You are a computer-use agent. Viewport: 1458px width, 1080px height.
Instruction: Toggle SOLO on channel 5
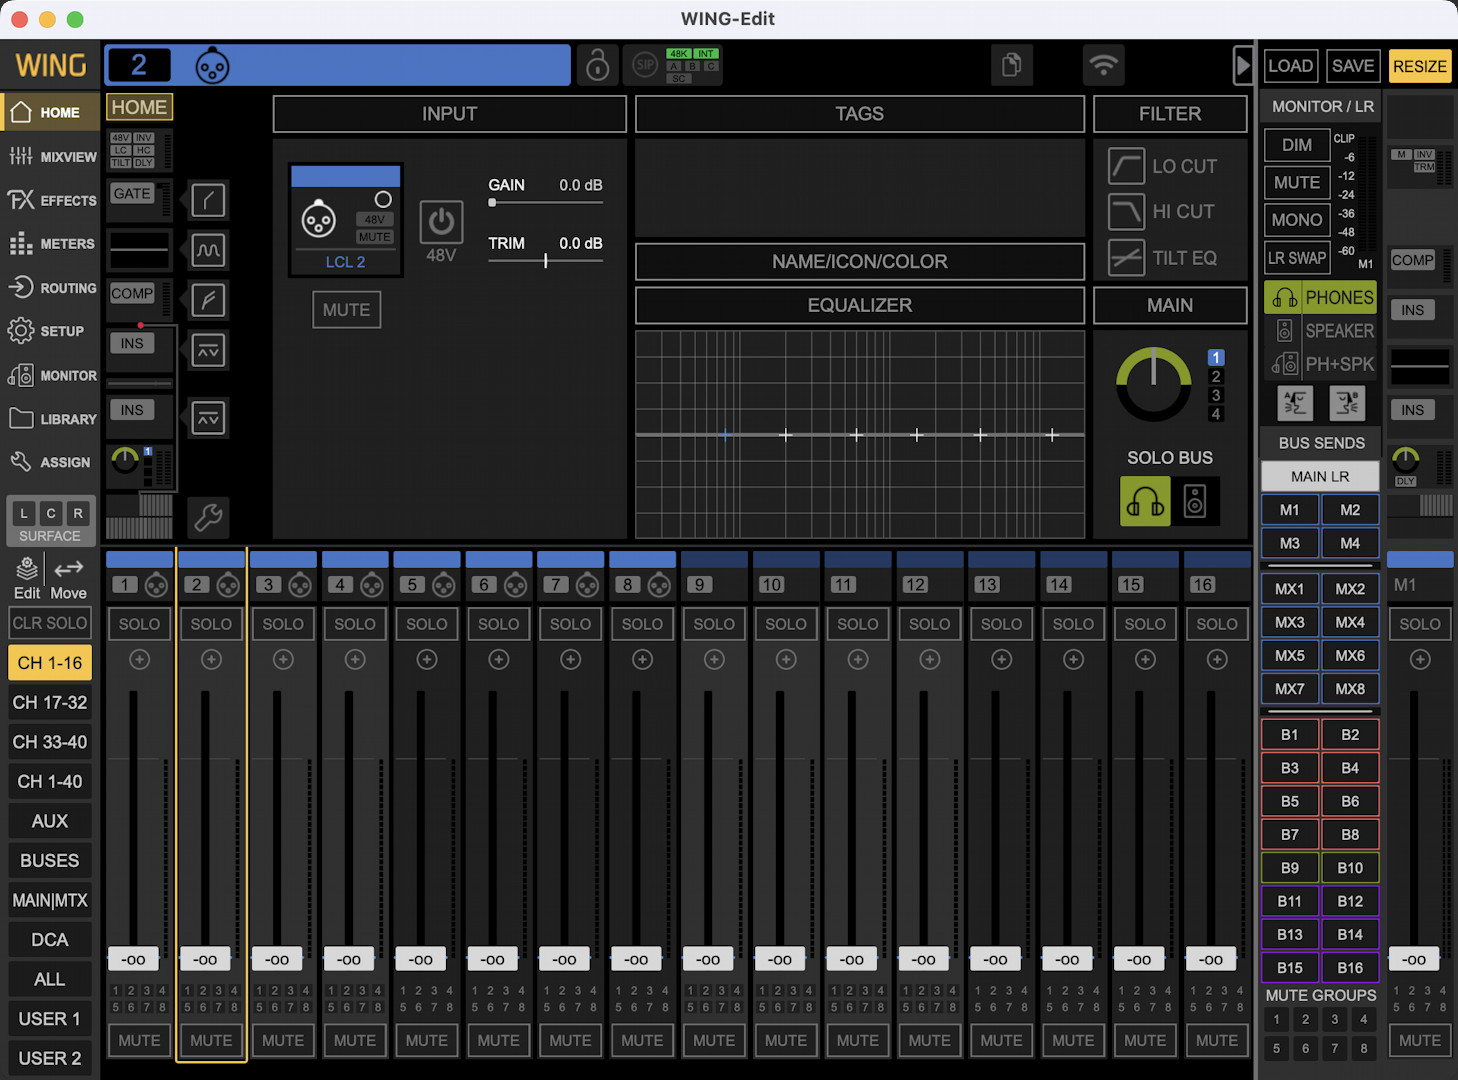[x=427, y=624]
